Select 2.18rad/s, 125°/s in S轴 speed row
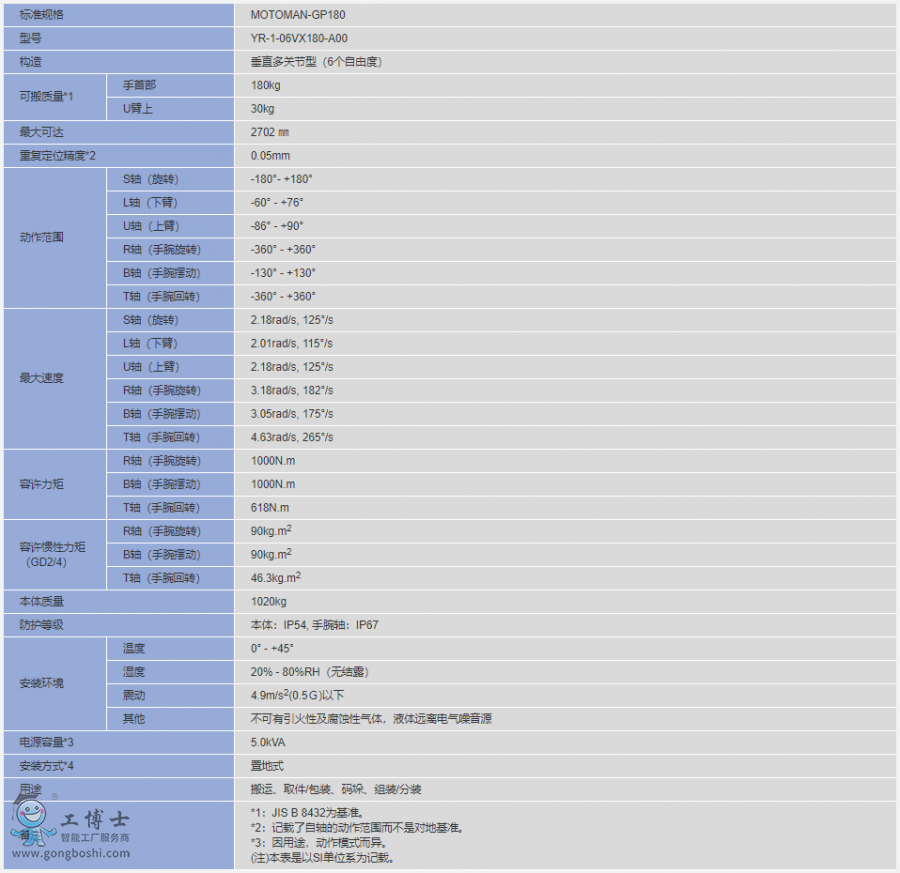This screenshot has width=900, height=873. pos(292,320)
